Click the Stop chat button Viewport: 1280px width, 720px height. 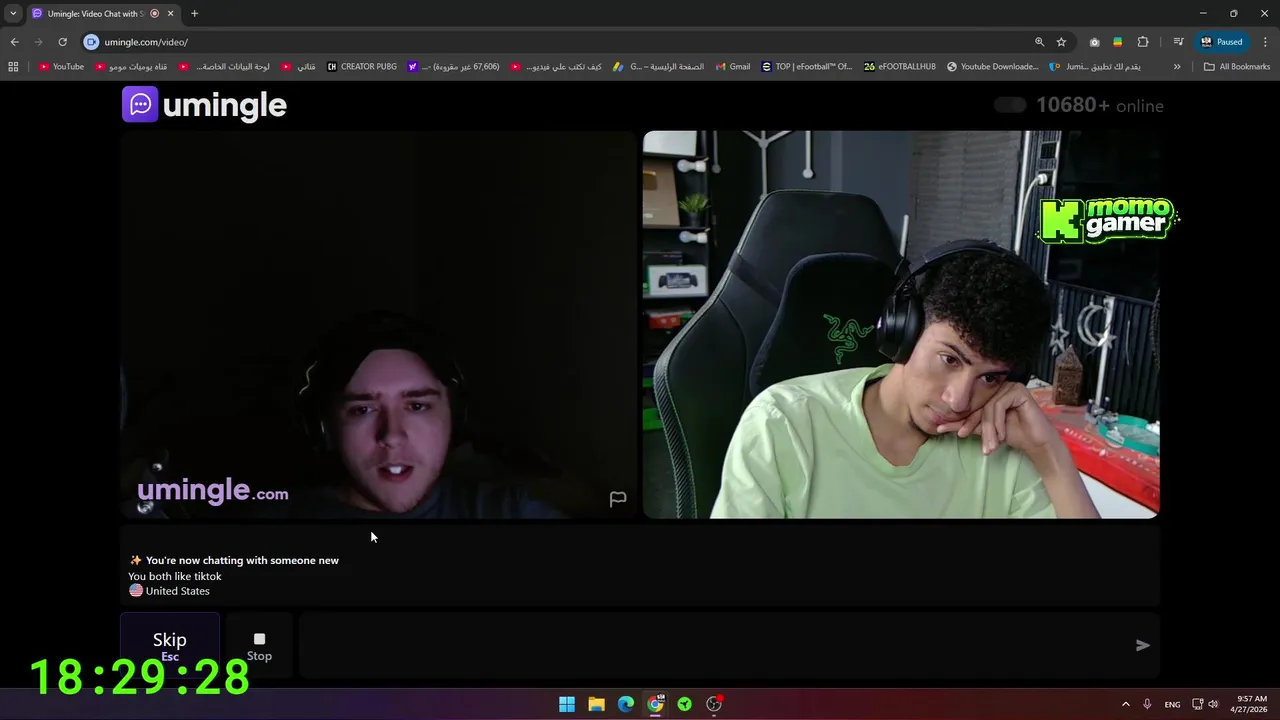[x=259, y=646]
